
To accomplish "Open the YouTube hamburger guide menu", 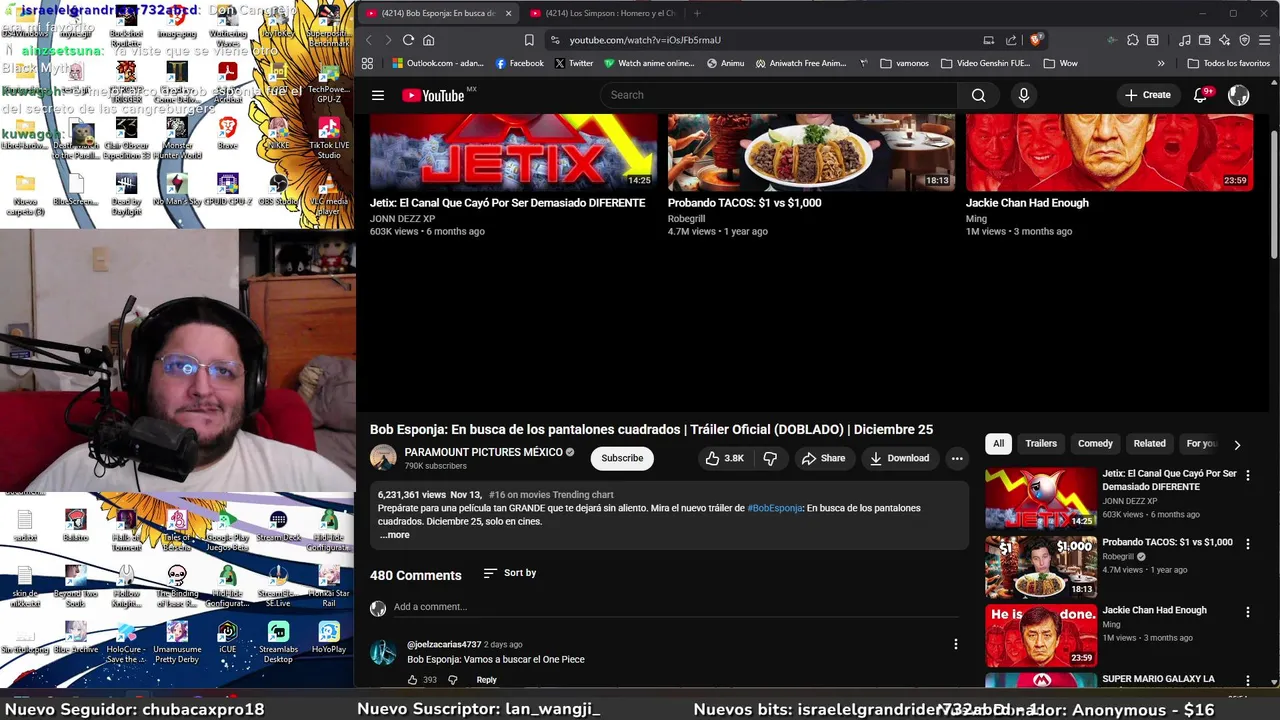I will pos(378,95).
